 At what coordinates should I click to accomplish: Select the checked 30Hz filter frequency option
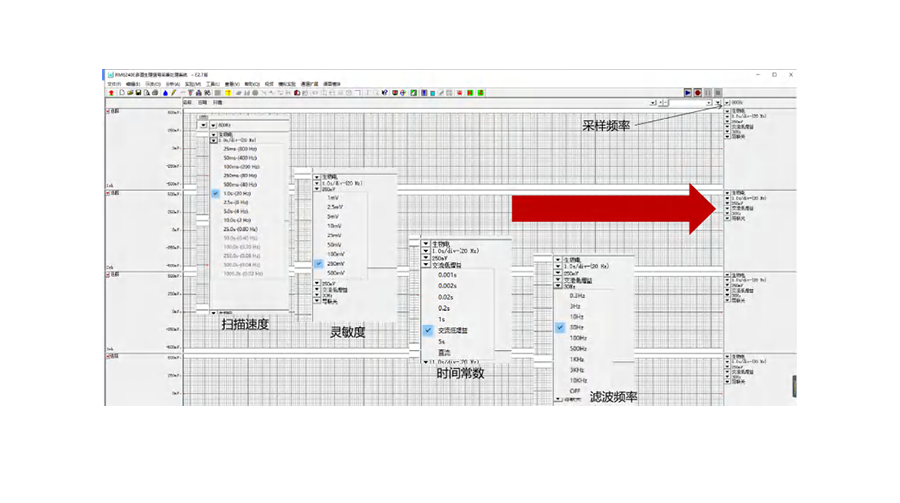click(577, 327)
